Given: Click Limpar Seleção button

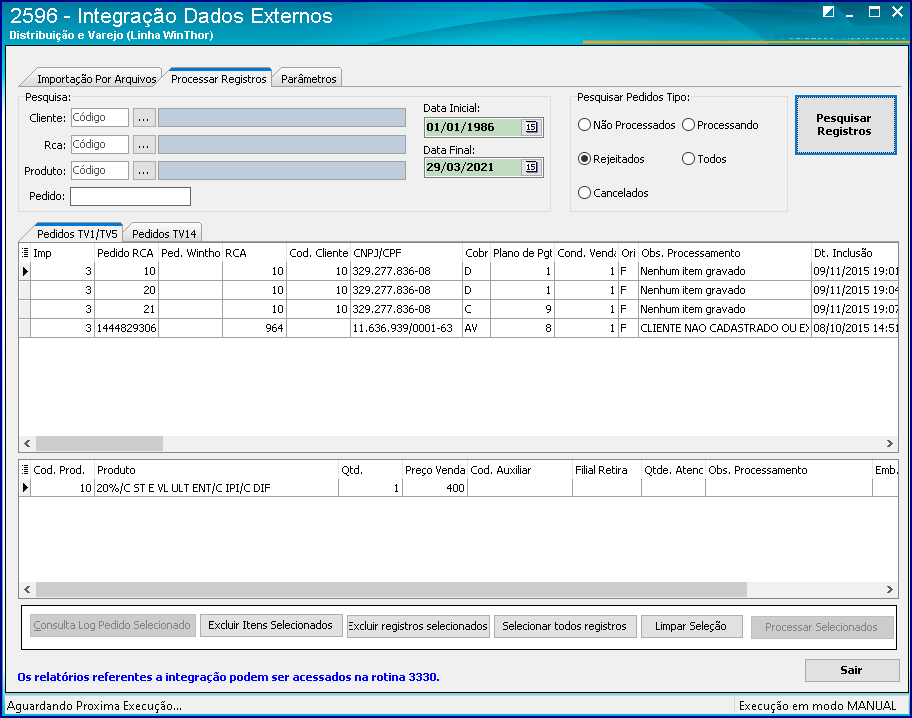Looking at the screenshot, I should pyautogui.click(x=691, y=626).
